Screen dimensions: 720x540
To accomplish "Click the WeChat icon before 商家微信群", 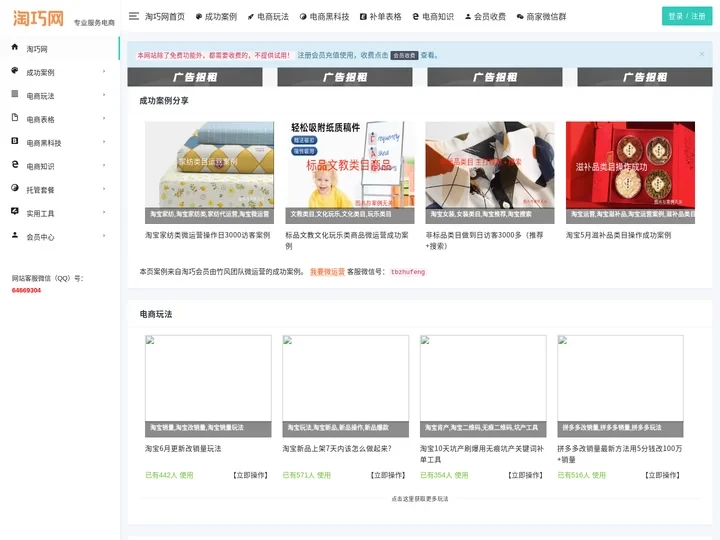I will click(x=520, y=17).
